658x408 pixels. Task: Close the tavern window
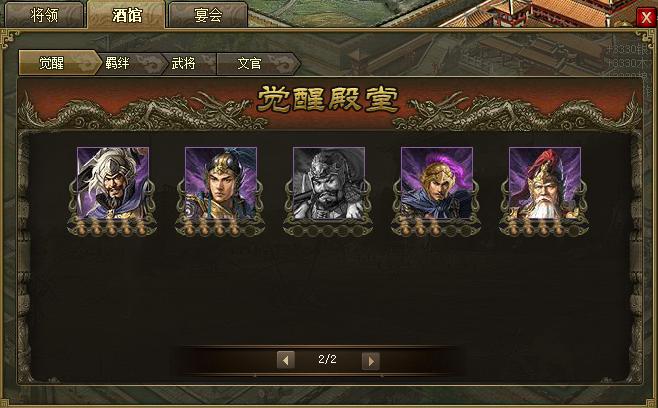646,17
